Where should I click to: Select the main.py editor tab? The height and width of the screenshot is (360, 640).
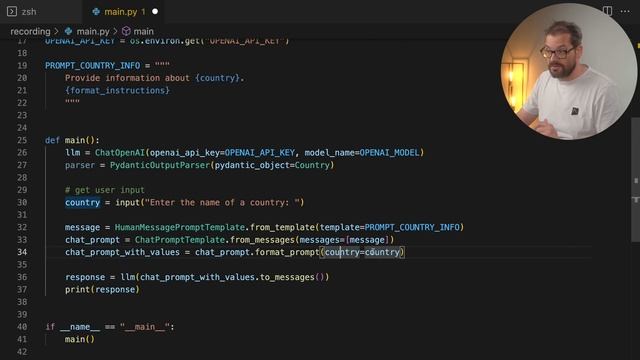coord(122,11)
